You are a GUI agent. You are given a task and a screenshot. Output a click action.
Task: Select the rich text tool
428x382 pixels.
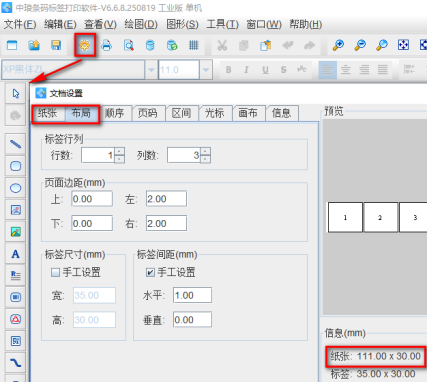coord(16,276)
